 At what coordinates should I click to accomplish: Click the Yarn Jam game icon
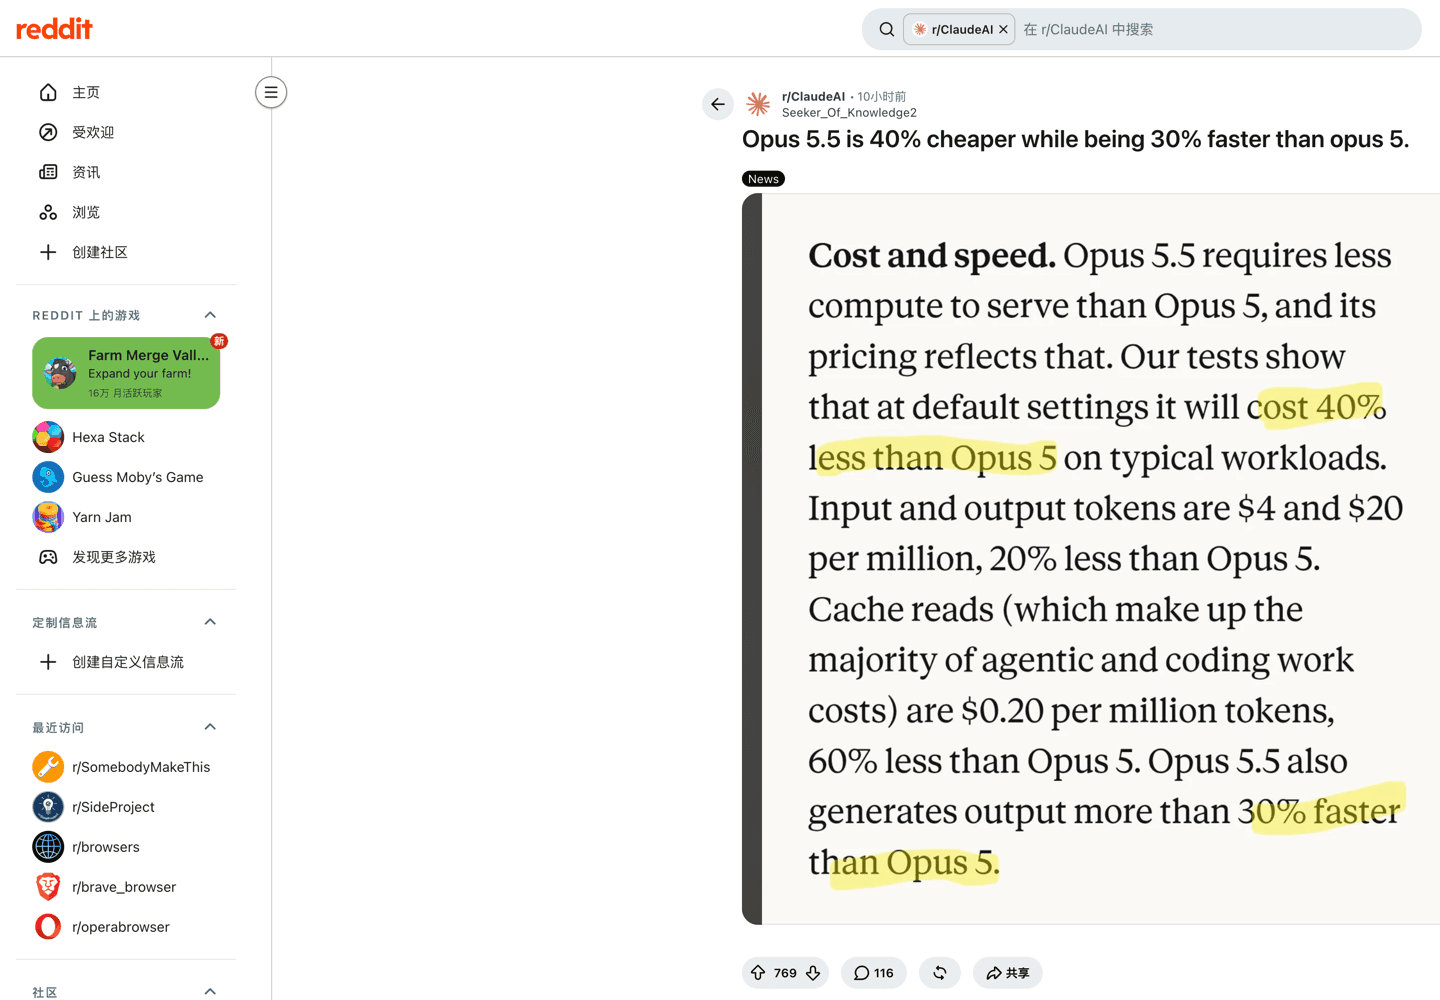point(48,517)
